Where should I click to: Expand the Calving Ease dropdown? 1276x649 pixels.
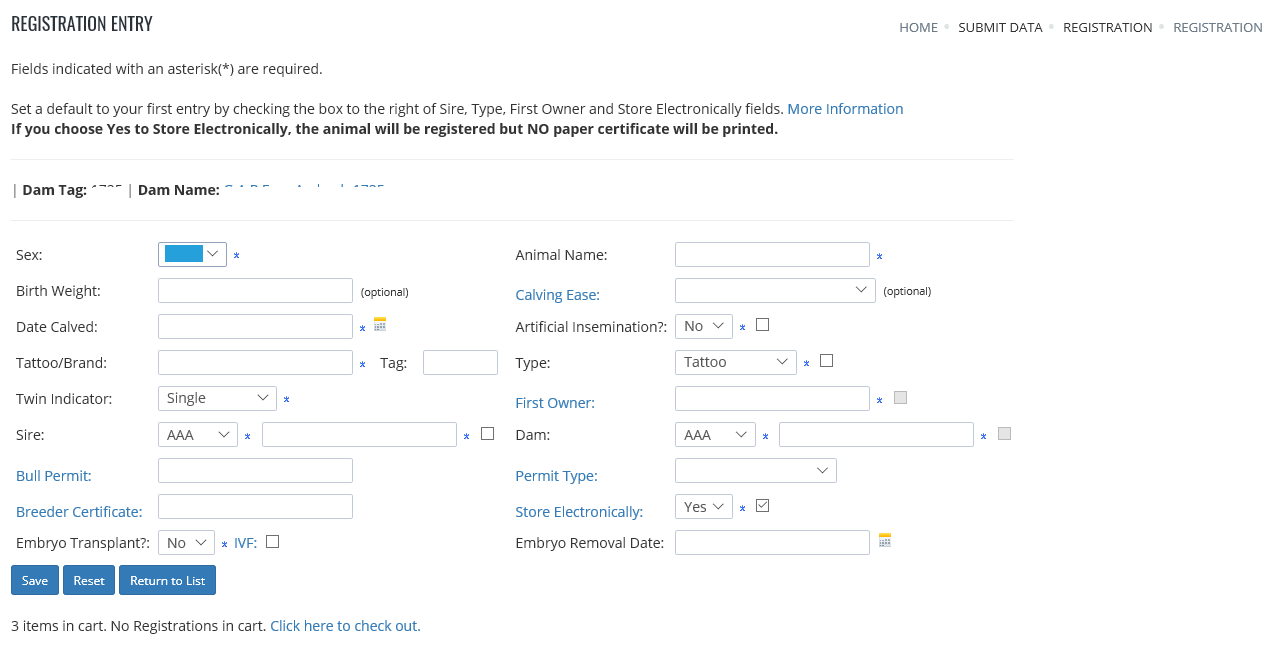(x=775, y=290)
